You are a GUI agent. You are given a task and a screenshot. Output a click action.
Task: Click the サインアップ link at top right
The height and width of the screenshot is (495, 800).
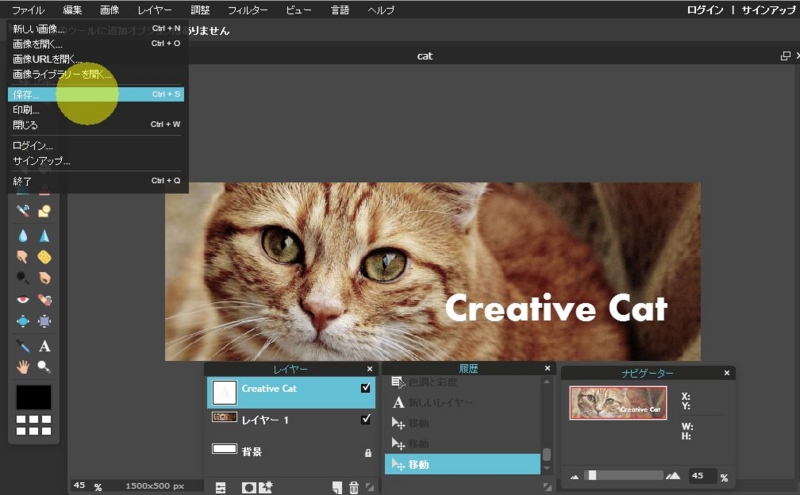coord(769,10)
